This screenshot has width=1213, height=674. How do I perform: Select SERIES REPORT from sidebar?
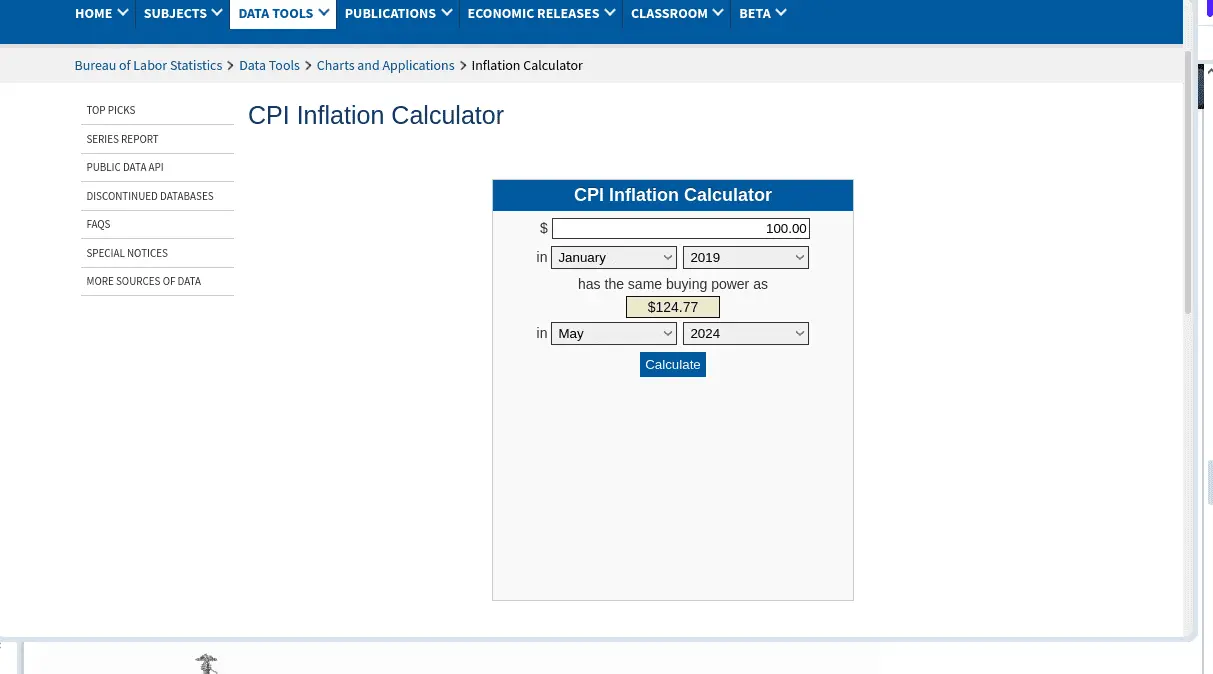point(122,139)
